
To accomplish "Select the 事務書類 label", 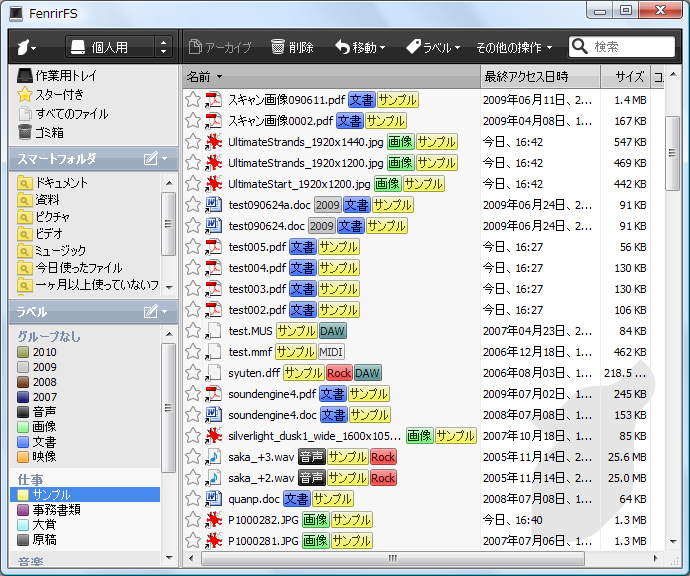I will point(49,510).
